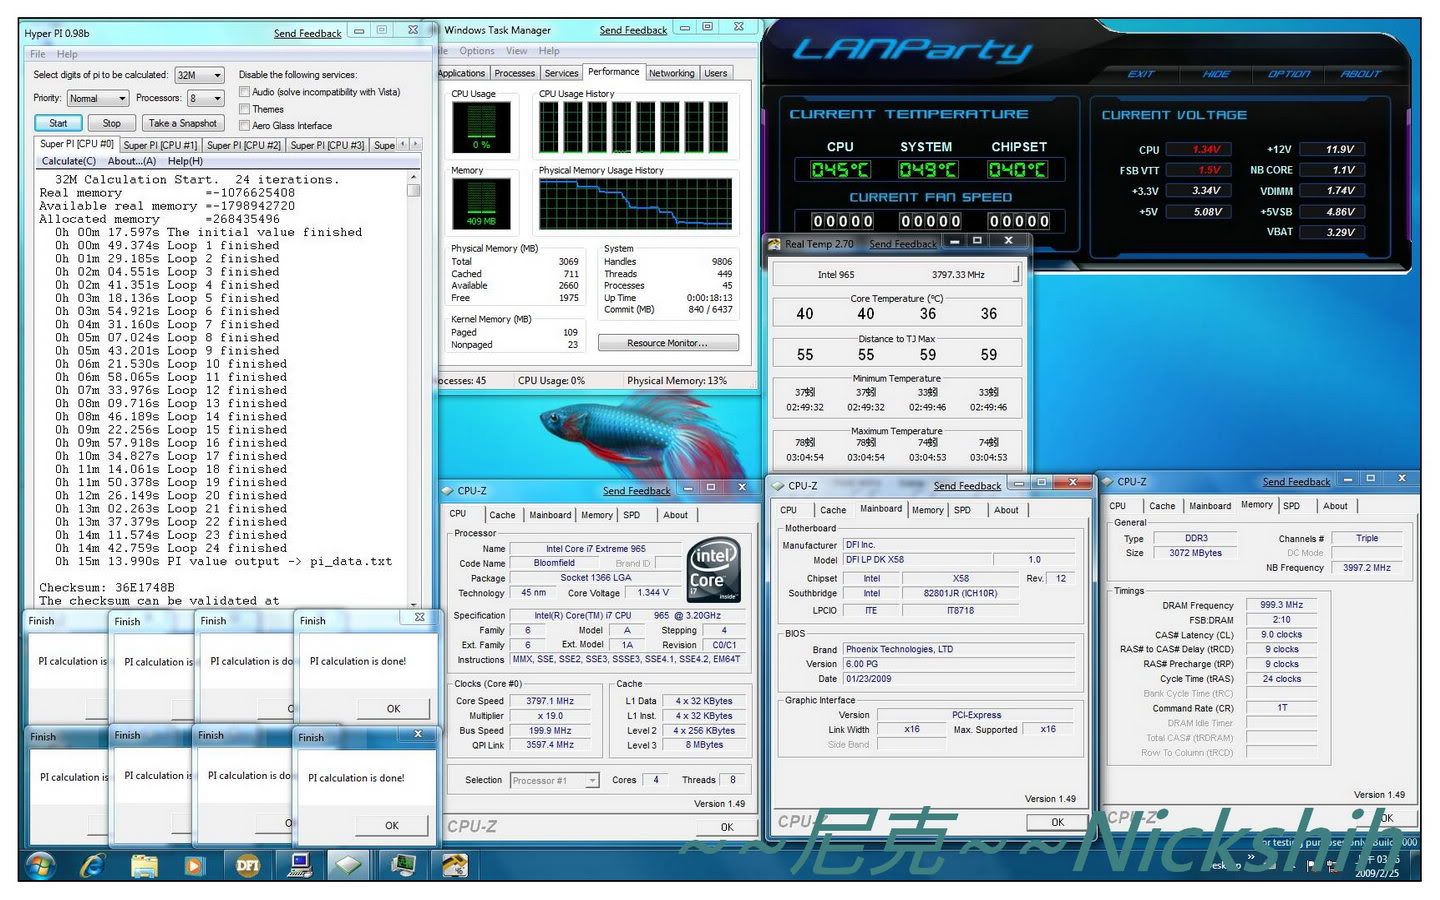1440x900 pixels.
Task: Click Core Speed 3797.1 MHz value in CPU-Z
Action: point(550,701)
